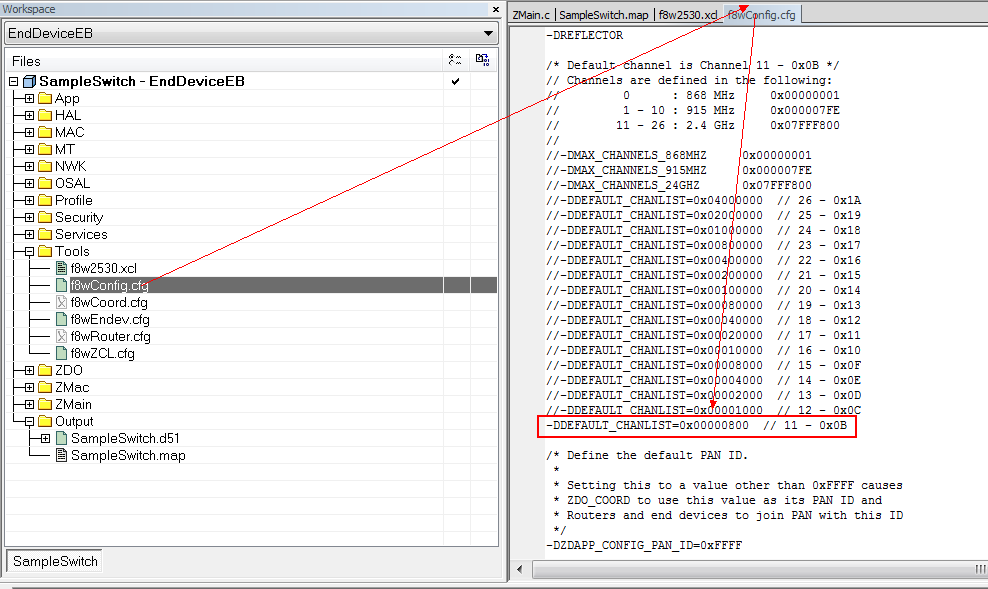Click the f8w2530.xcl file icon

(x=61, y=268)
